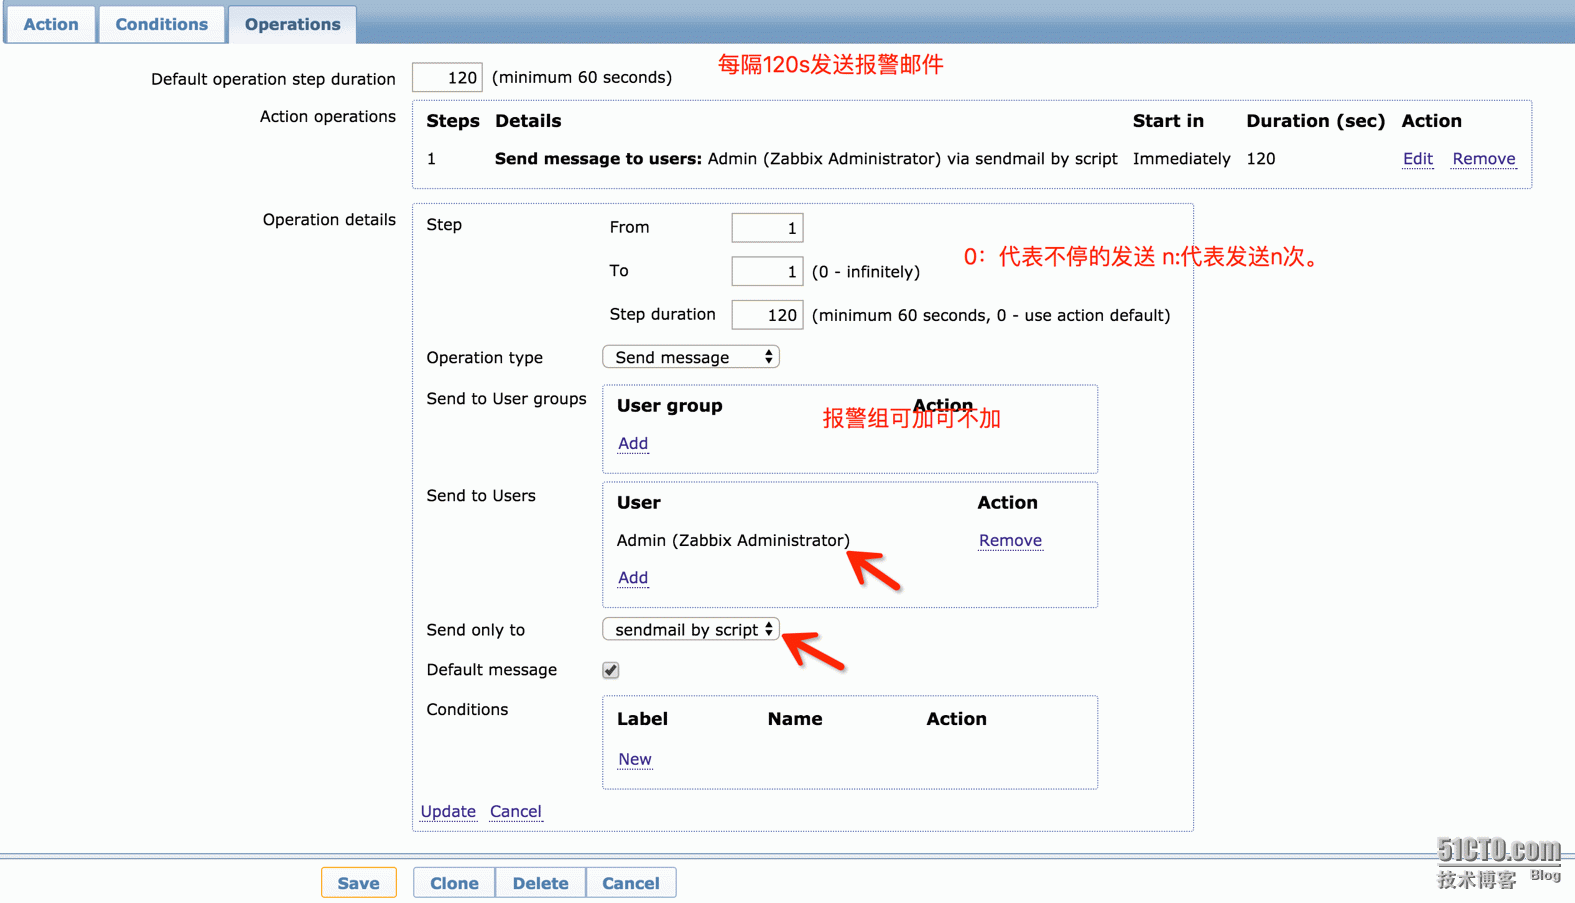Image resolution: width=1575 pixels, height=903 pixels.
Task: Add a New operation condition
Action: click(635, 759)
